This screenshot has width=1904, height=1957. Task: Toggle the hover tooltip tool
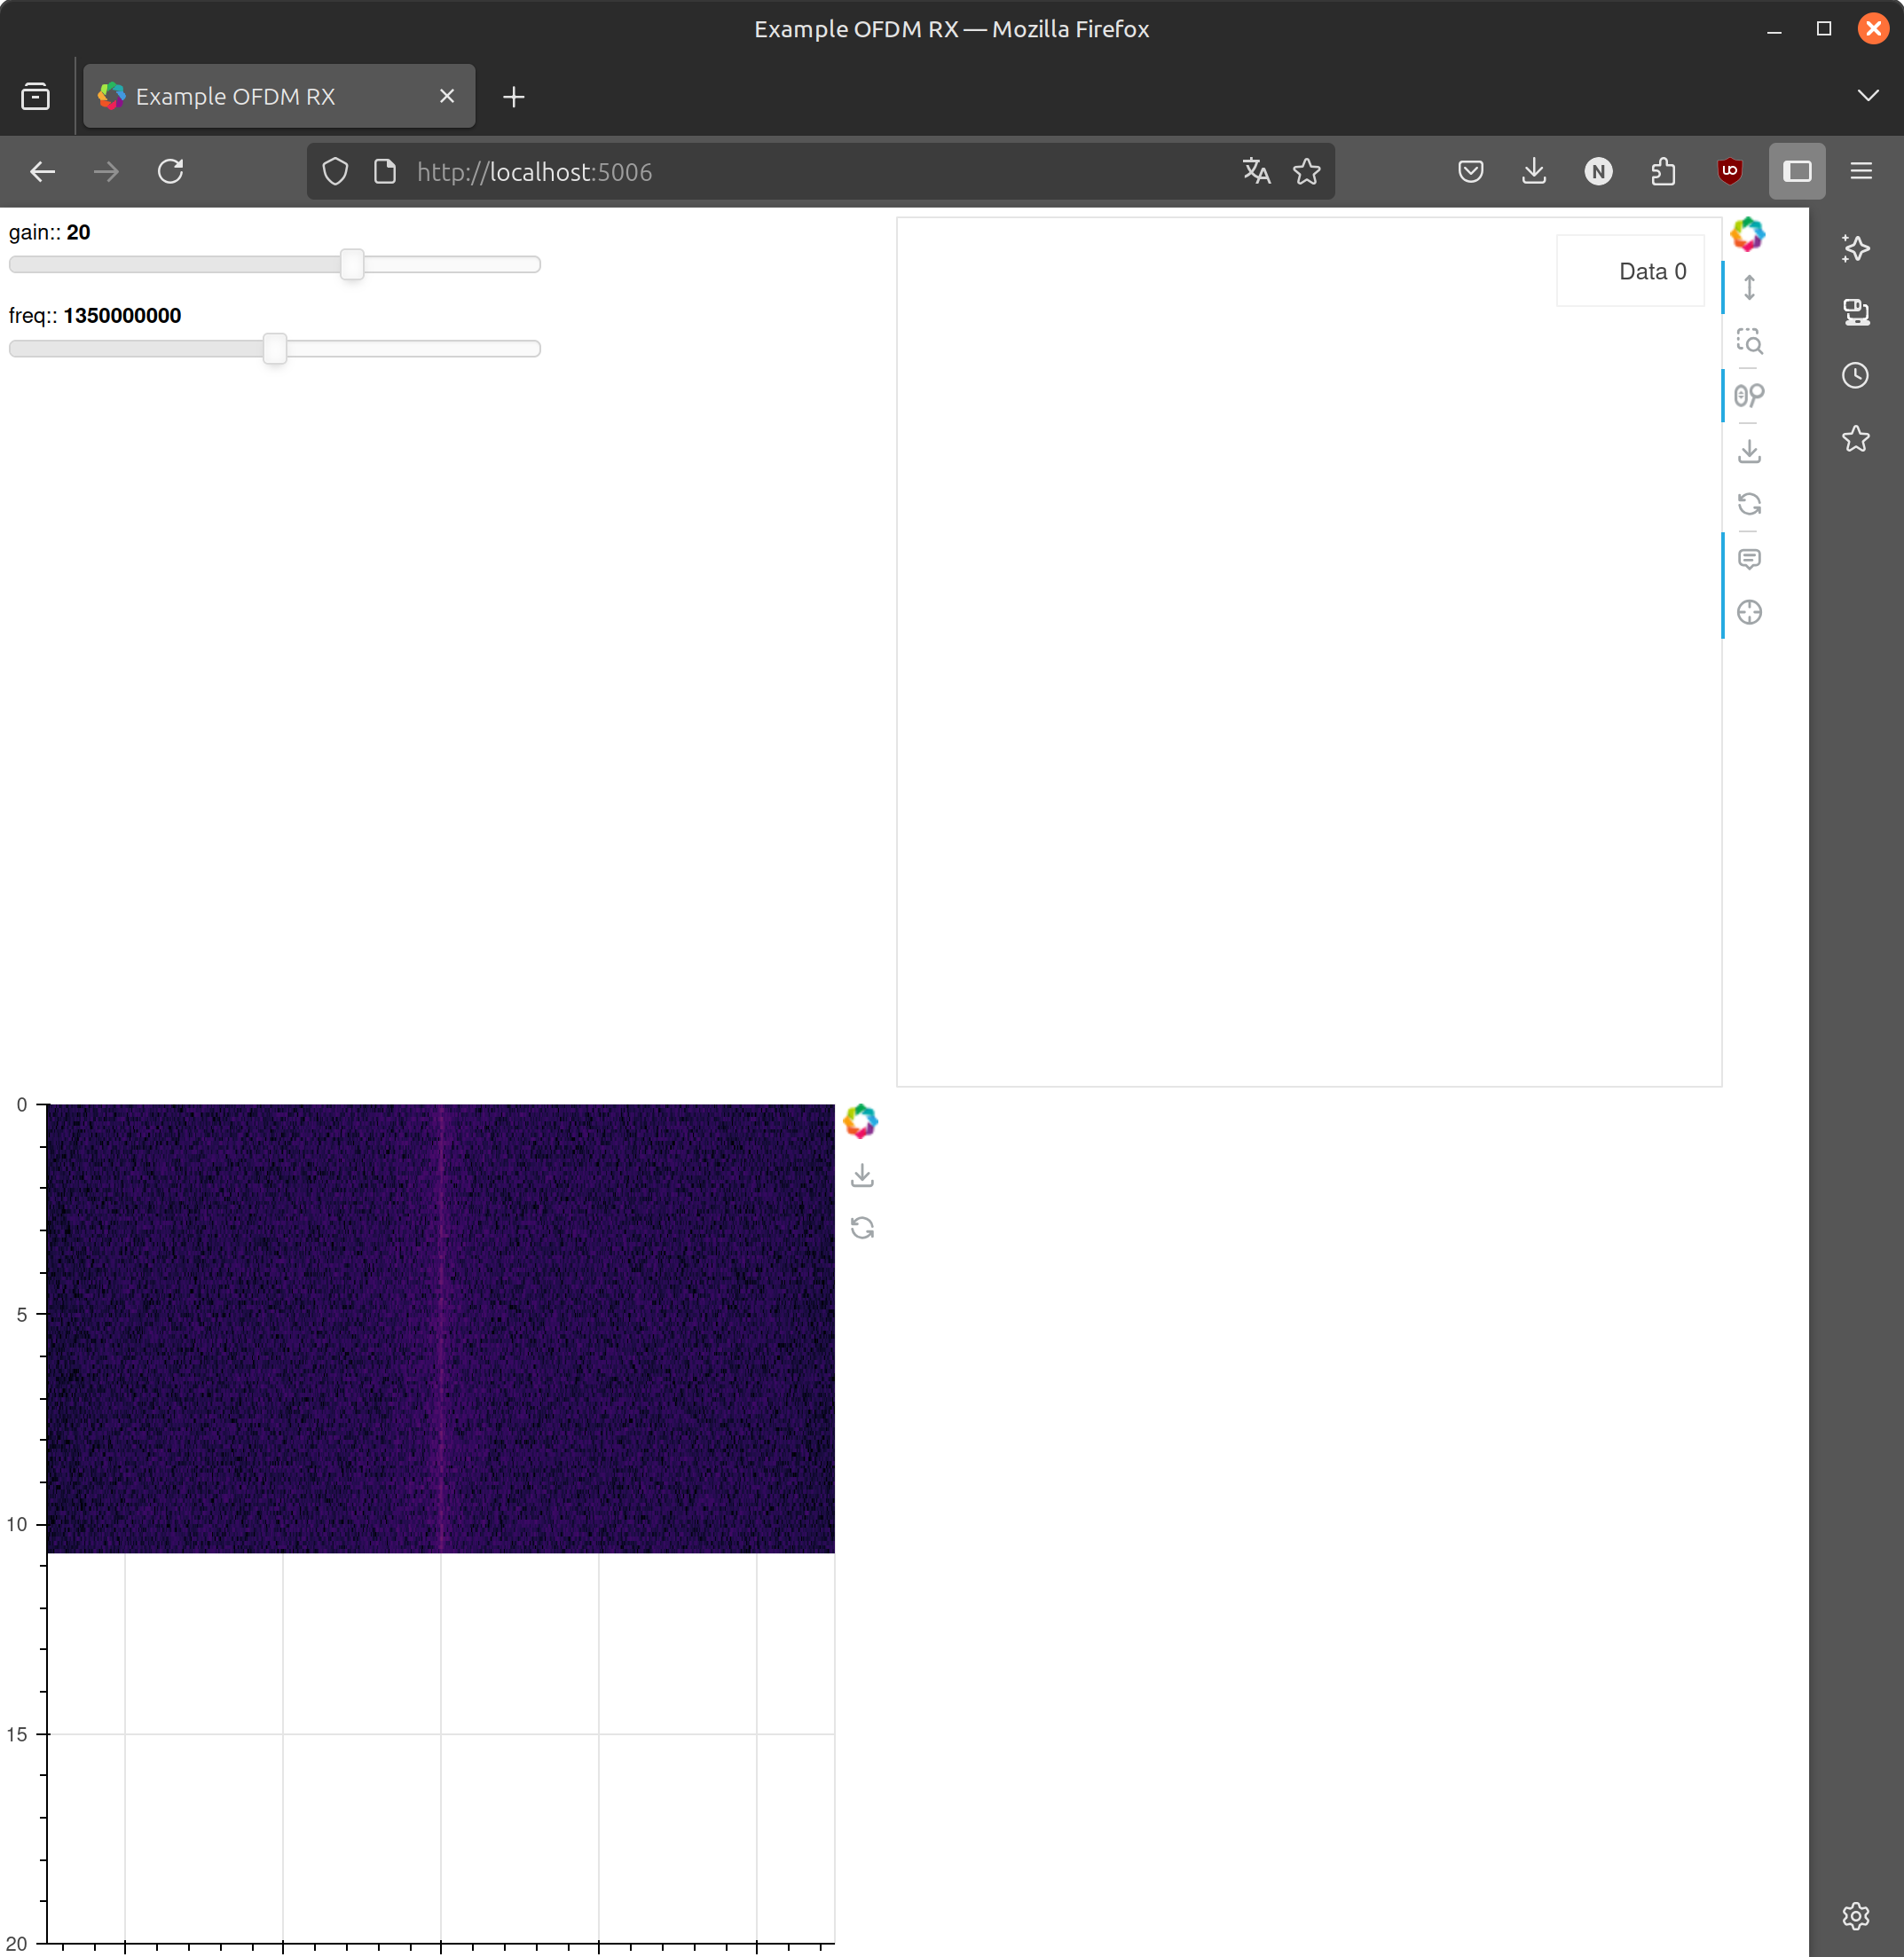point(1749,559)
